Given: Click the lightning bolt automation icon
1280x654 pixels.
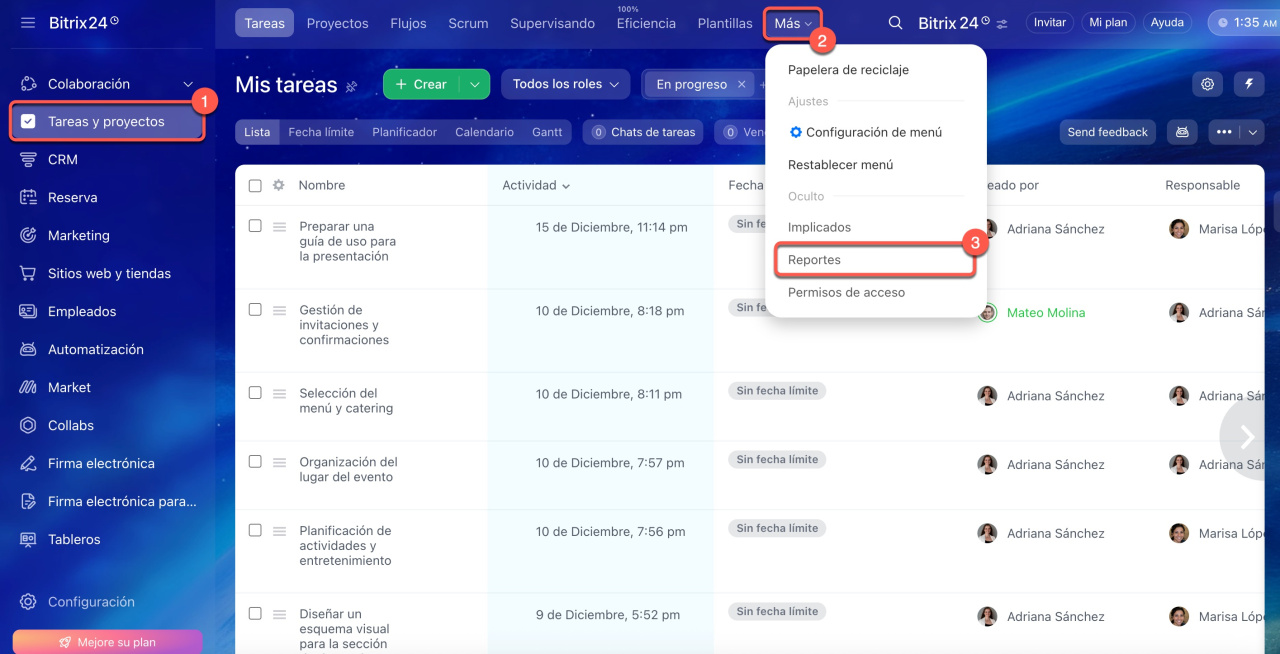Looking at the screenshot, I should pyautogui.click(x=1248, y=85).
